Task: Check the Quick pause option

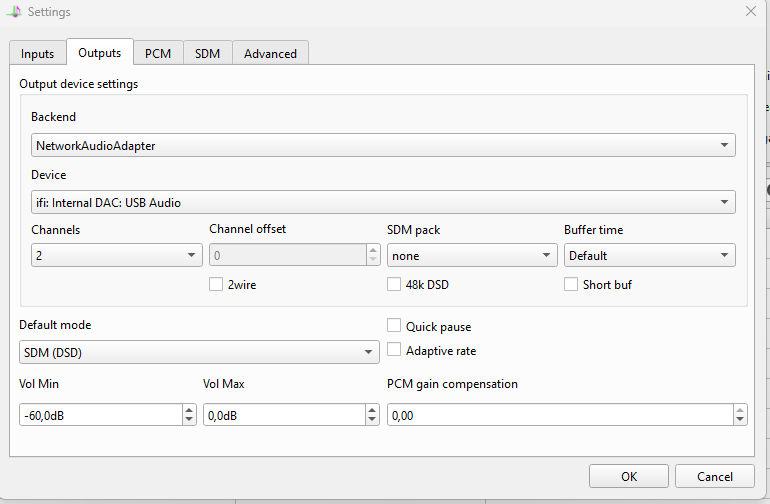Action: coord(394,326)
